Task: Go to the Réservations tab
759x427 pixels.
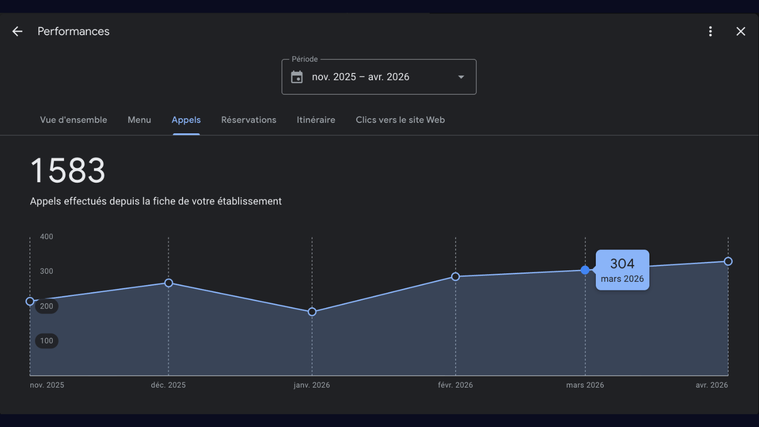Action: [x=248, y=120]
